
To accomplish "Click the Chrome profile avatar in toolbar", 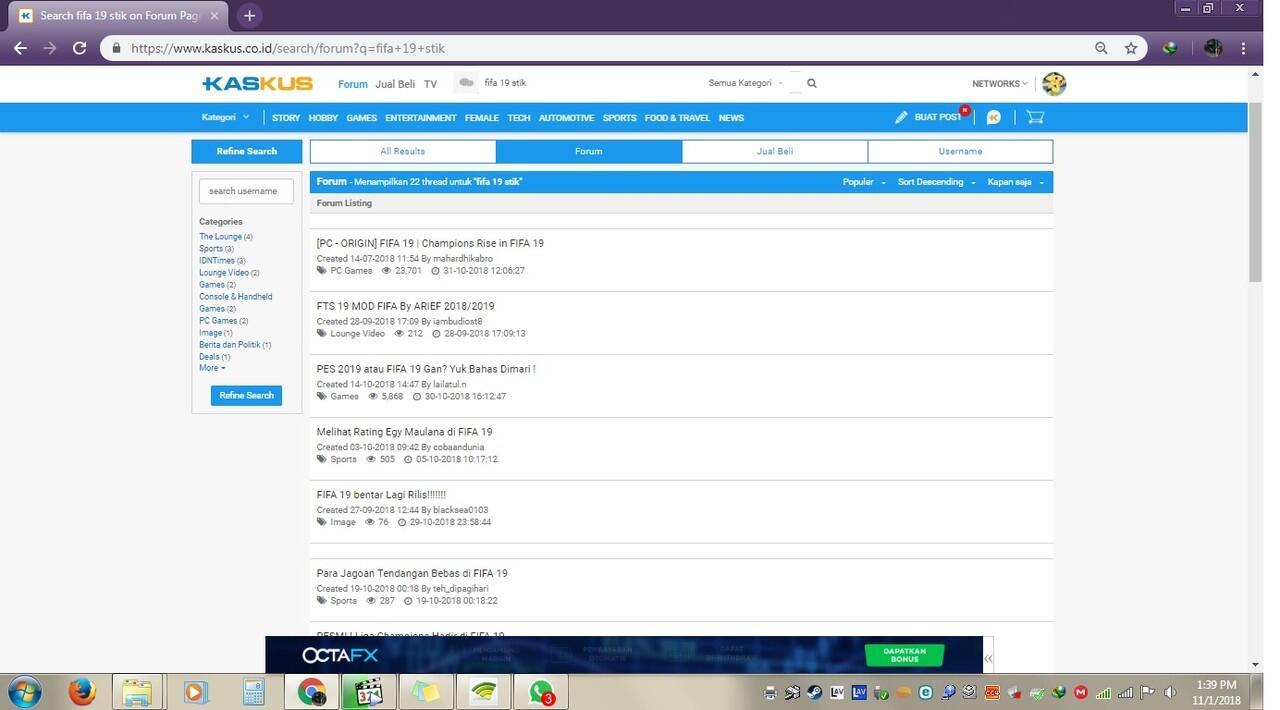I will click(1213, 48).
